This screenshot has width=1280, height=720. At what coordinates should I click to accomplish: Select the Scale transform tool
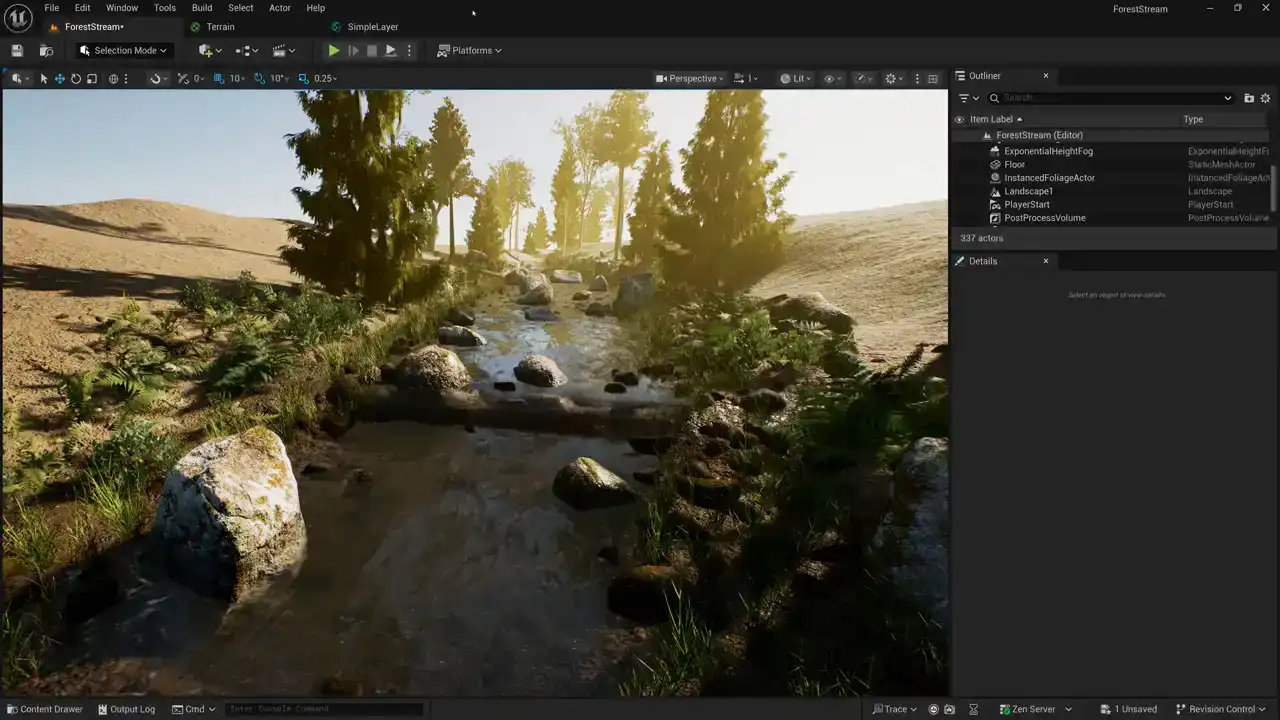tap(92, 79)
